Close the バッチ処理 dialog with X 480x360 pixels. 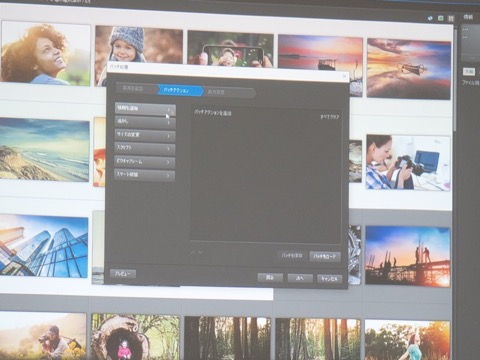coord(345,76)
